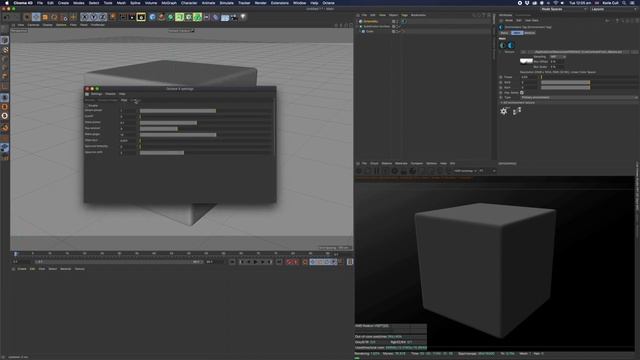
Task: Click Mode in Attributes manager header
Action: point(509,20)
